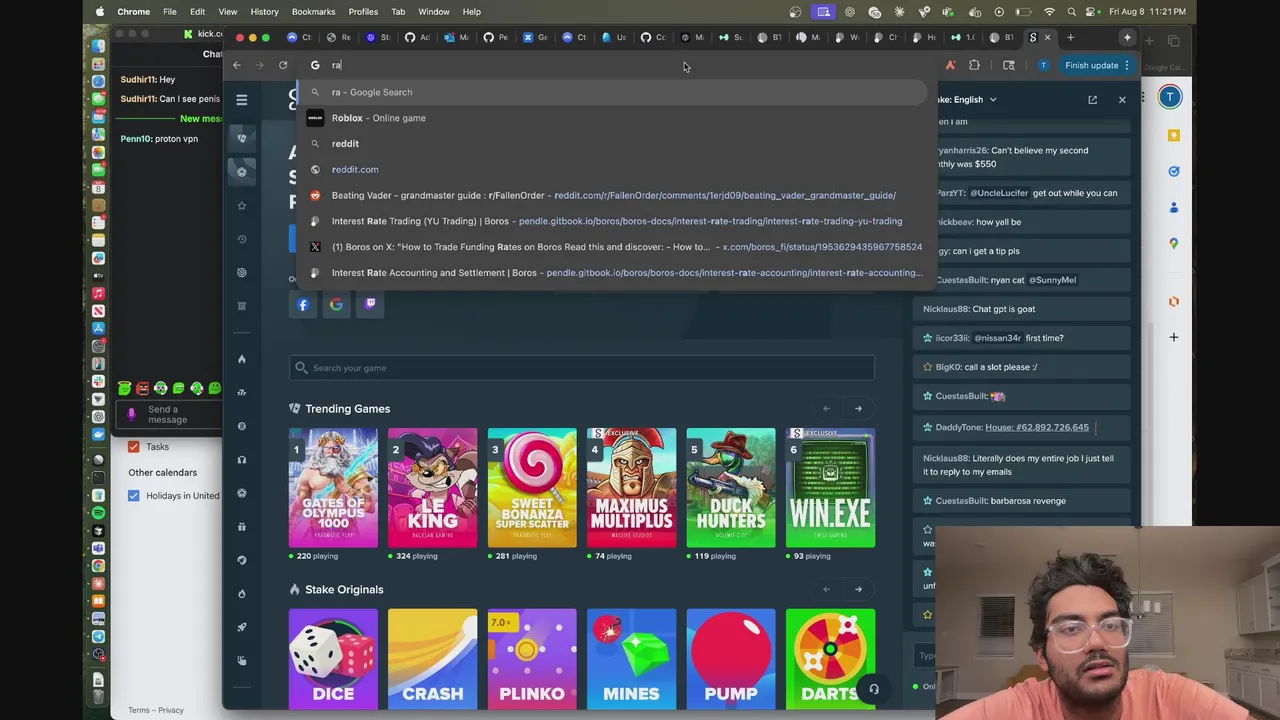Viewport: 1280px width, 720px height.
Task: Click the headset icon in Stake sidebar
Action: [241, 460]
